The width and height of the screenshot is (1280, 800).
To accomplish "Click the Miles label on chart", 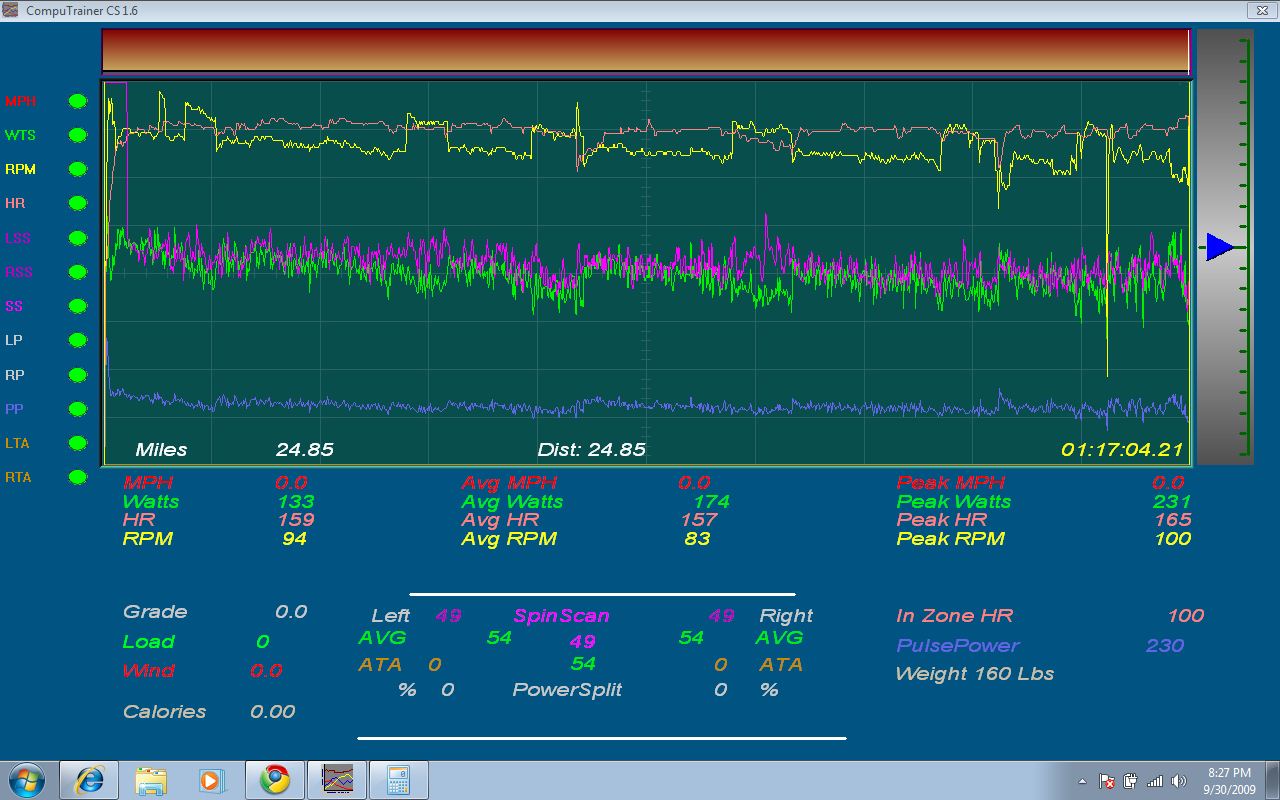I will [x=161, y=450].
